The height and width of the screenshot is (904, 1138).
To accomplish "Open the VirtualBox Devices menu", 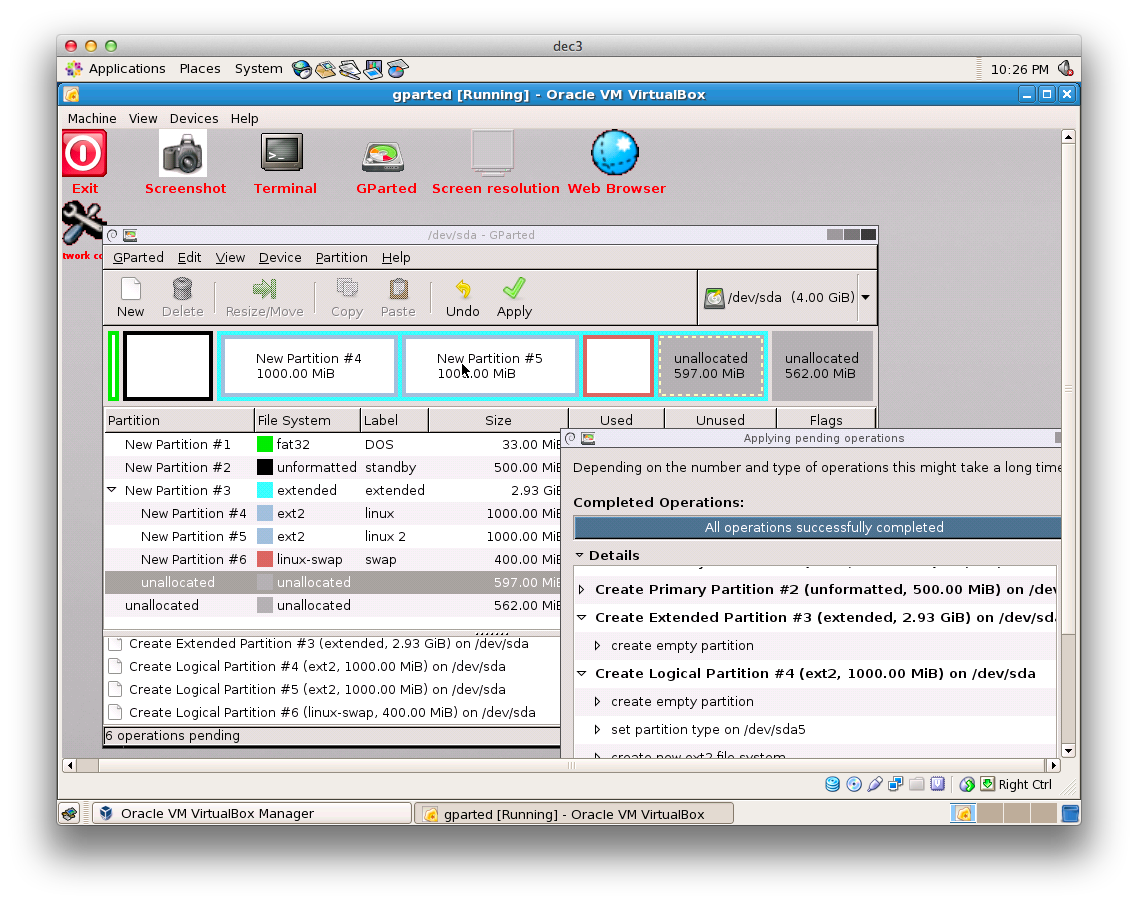I will click(194, 118).
